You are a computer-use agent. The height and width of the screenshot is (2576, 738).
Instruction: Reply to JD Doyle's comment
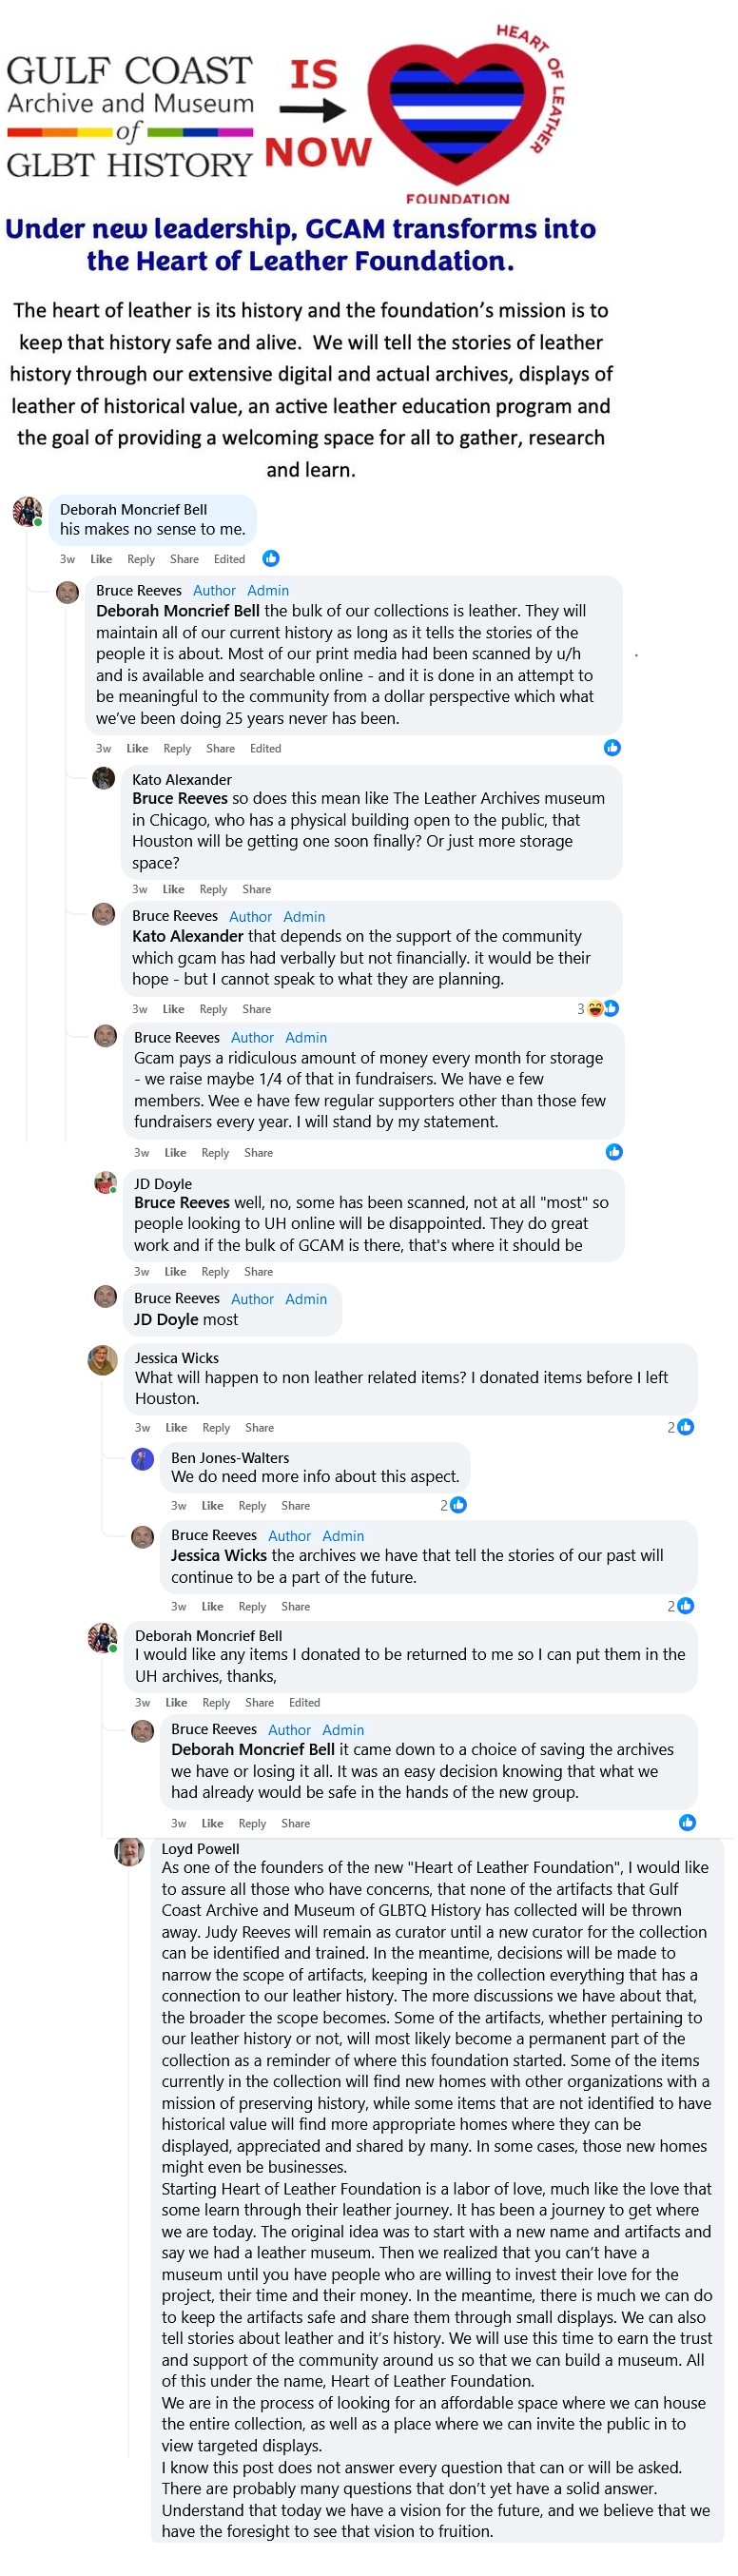(x=215, y=1271)
